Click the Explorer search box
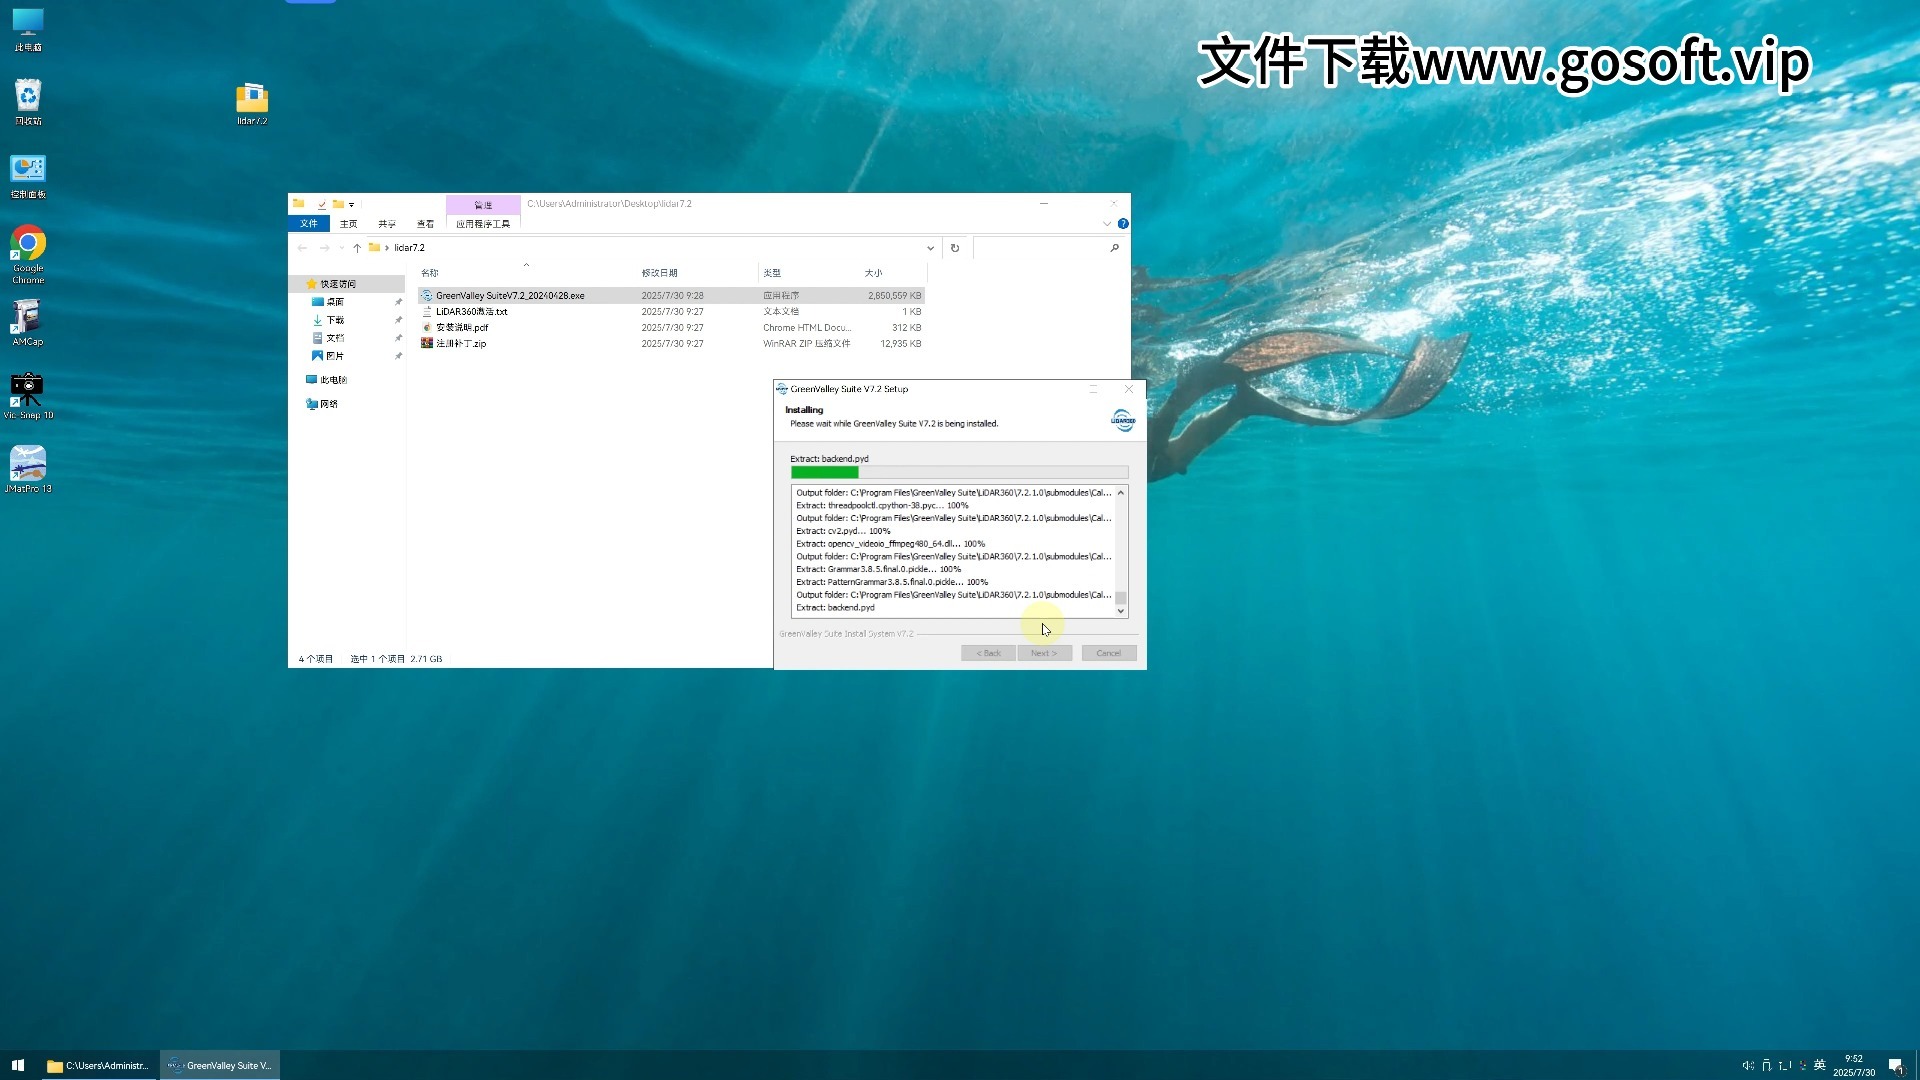1920x1080 pixels. [x=1040, y=248]
